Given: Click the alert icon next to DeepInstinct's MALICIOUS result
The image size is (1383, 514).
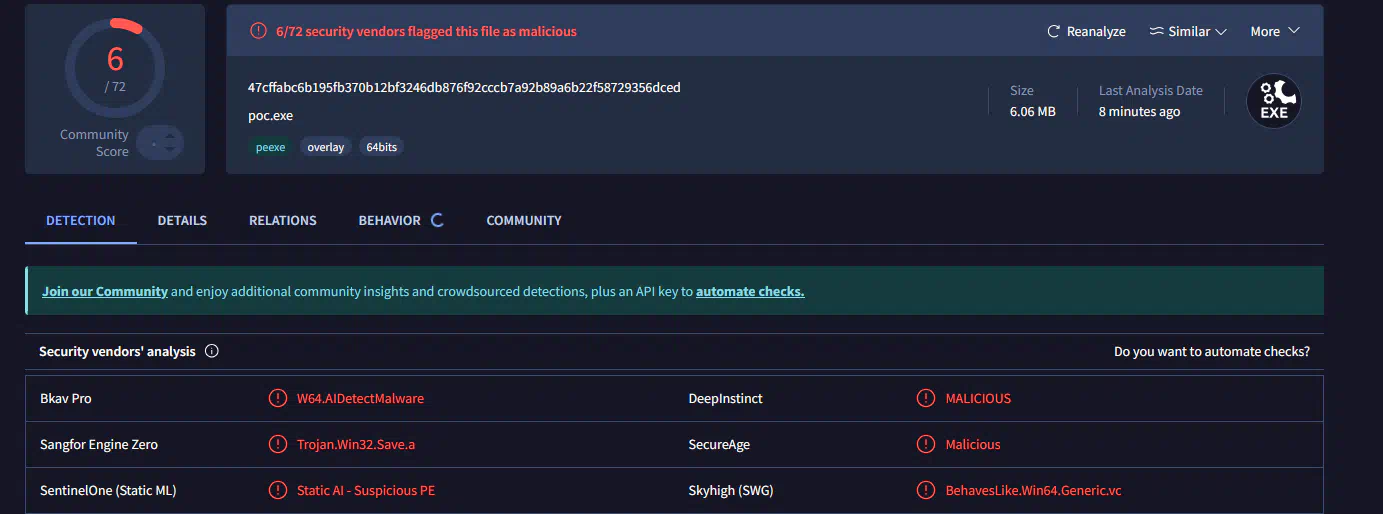Looking at the screenshot, I should [926, 398].
